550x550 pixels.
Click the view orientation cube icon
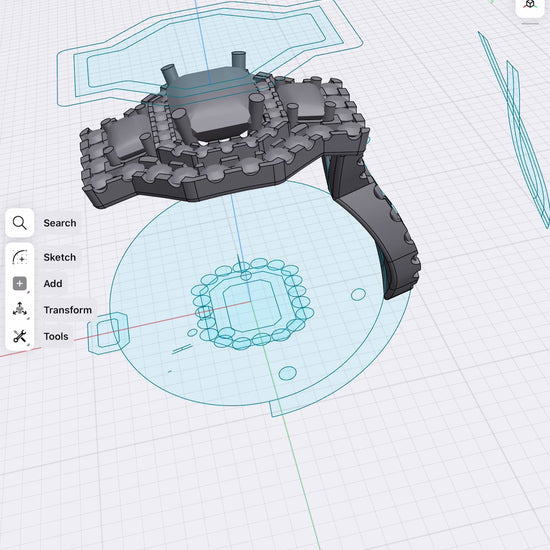(530, 5)
